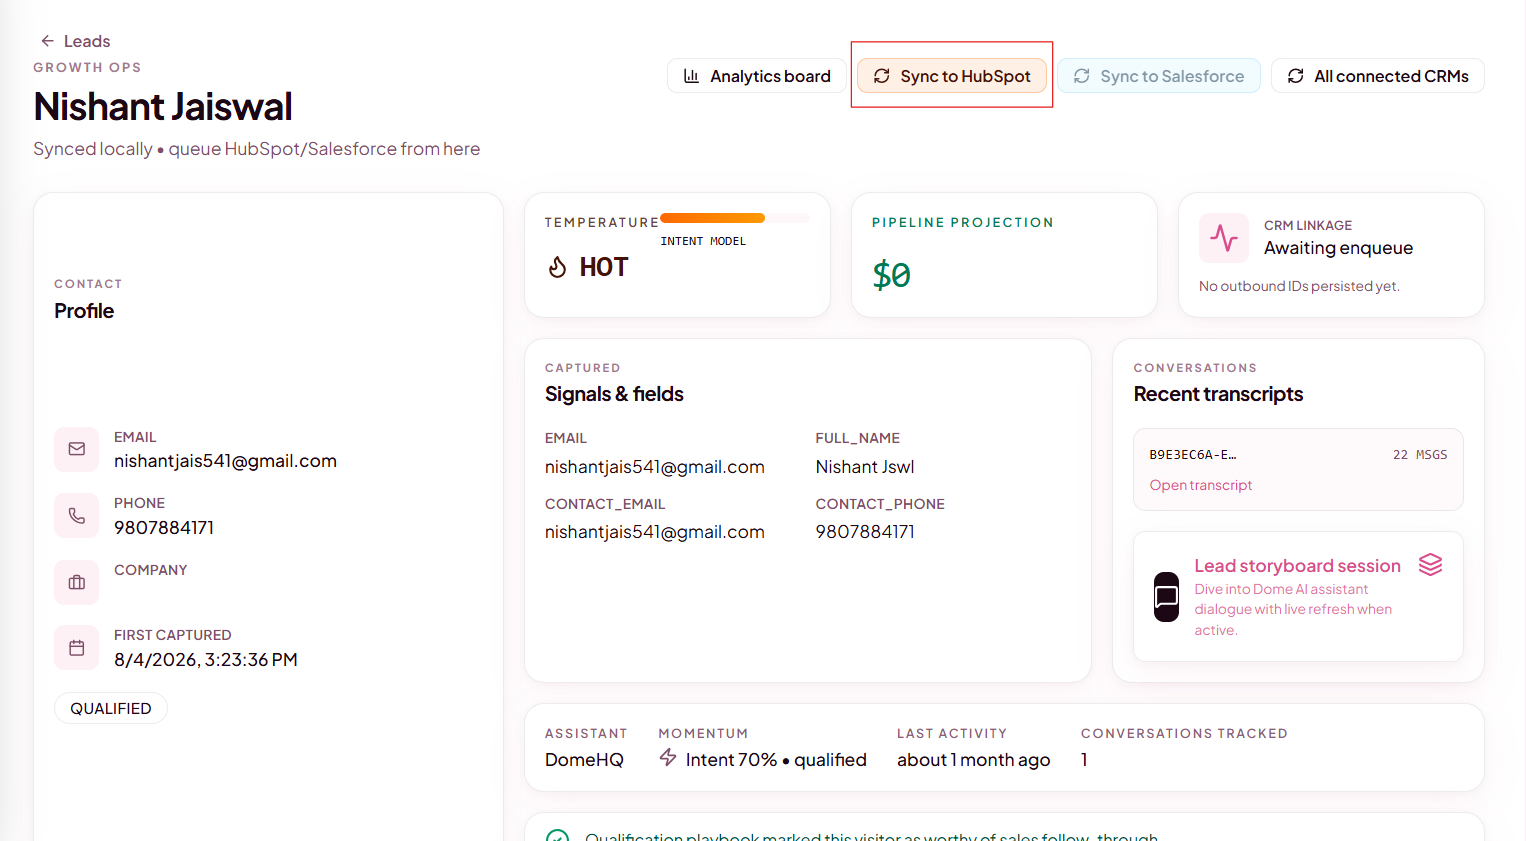Click the refresh icon in Sync to Salesforce
The image size is (1526, 841).
pos(1081,76)
